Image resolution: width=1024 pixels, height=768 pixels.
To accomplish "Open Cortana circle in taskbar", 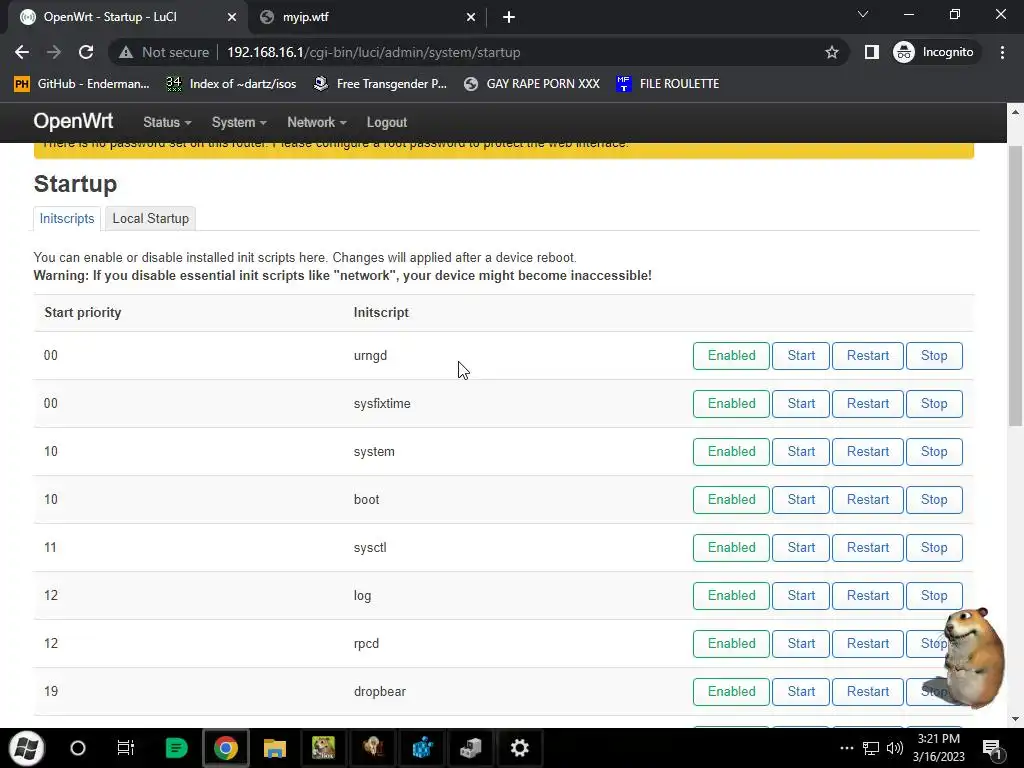I will click(x=78, y=748).
